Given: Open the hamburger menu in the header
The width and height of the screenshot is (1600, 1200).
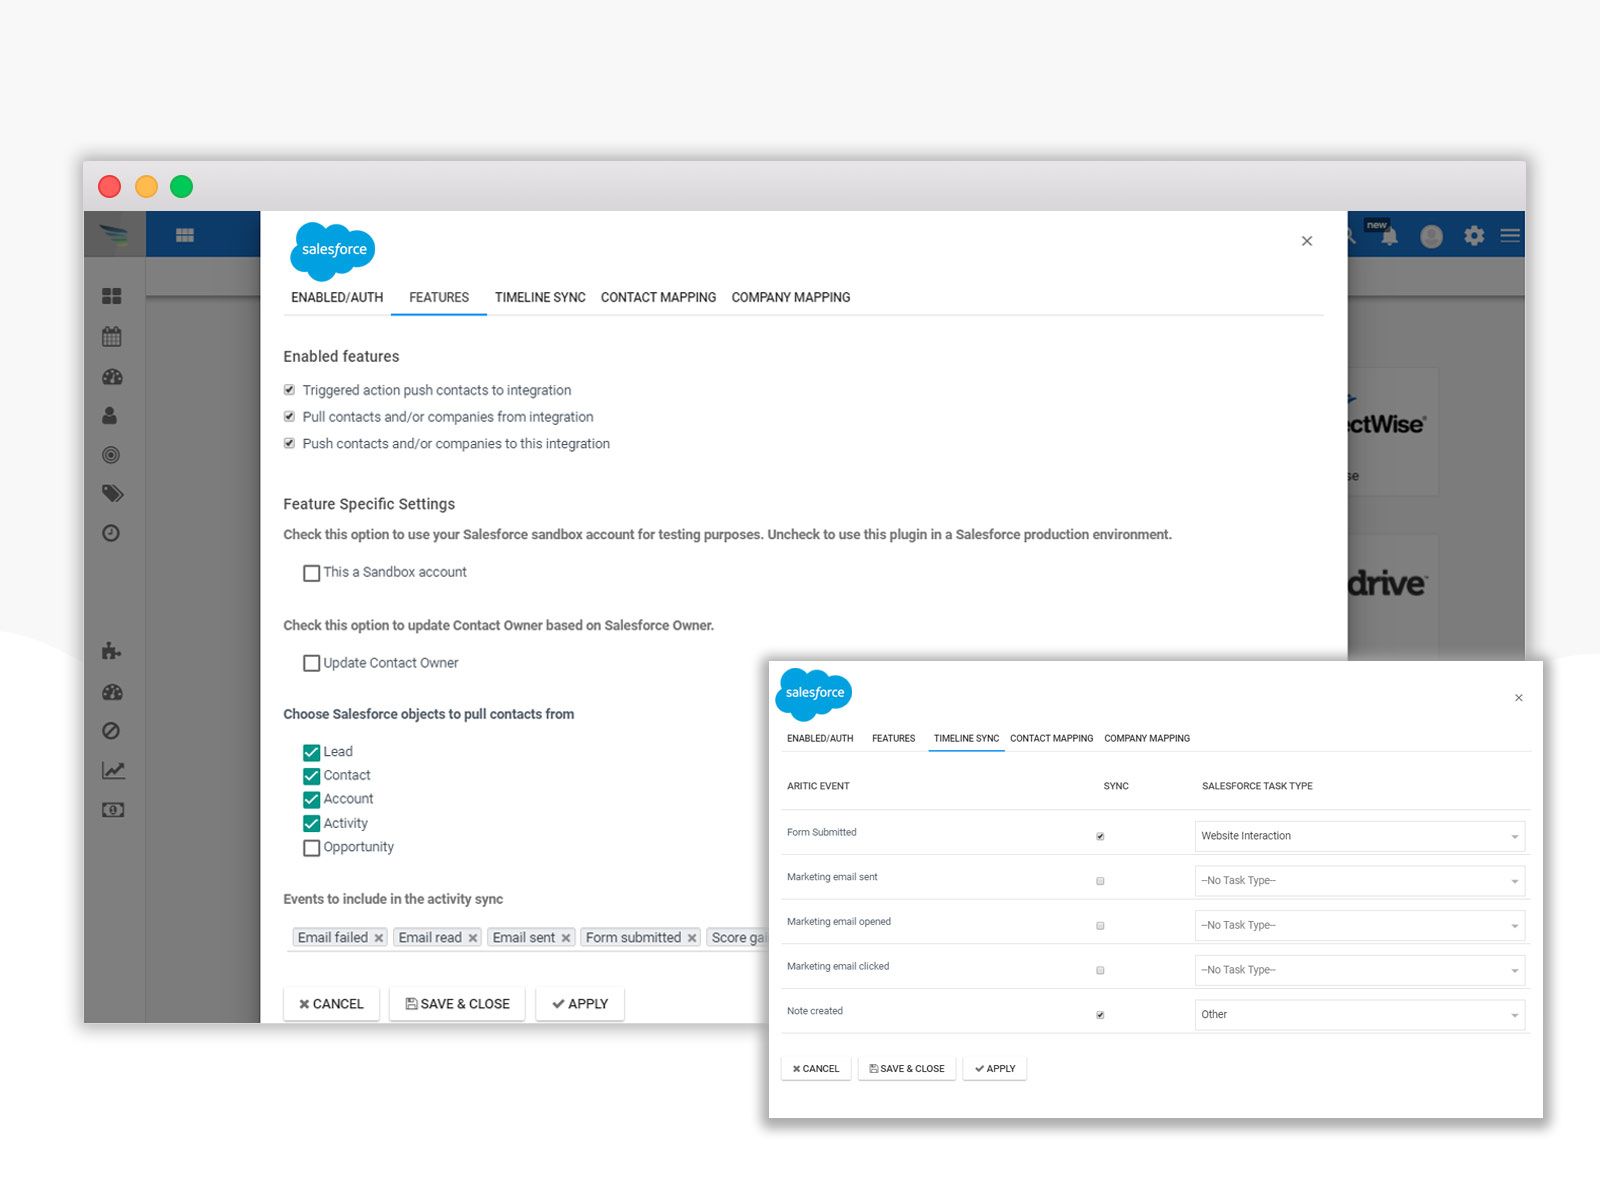Looking at the screenshot, I should (1510, 236).
